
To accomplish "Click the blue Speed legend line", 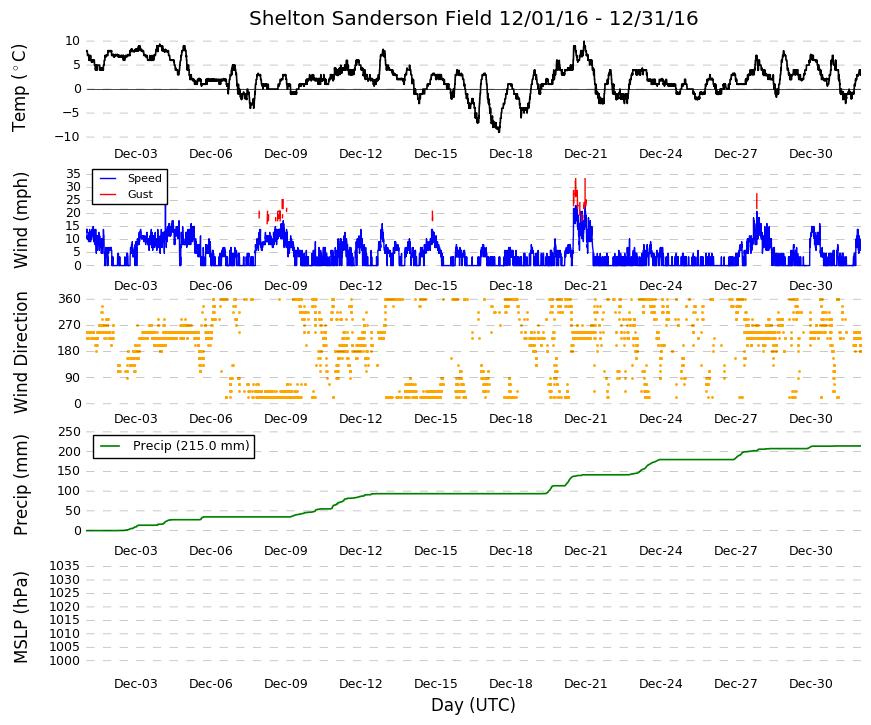I will click(108, 178).
